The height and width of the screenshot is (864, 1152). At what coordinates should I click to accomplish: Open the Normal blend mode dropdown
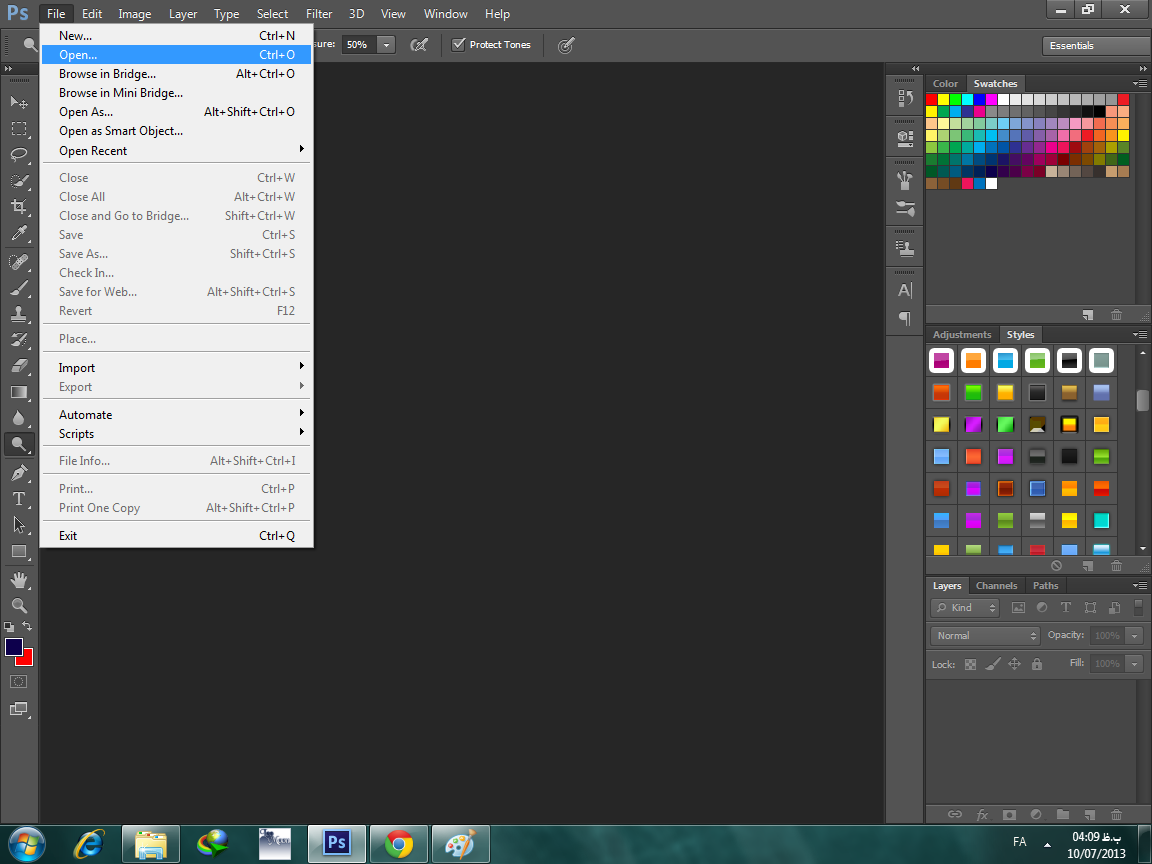pyautogui.click(x=985, y=636)
